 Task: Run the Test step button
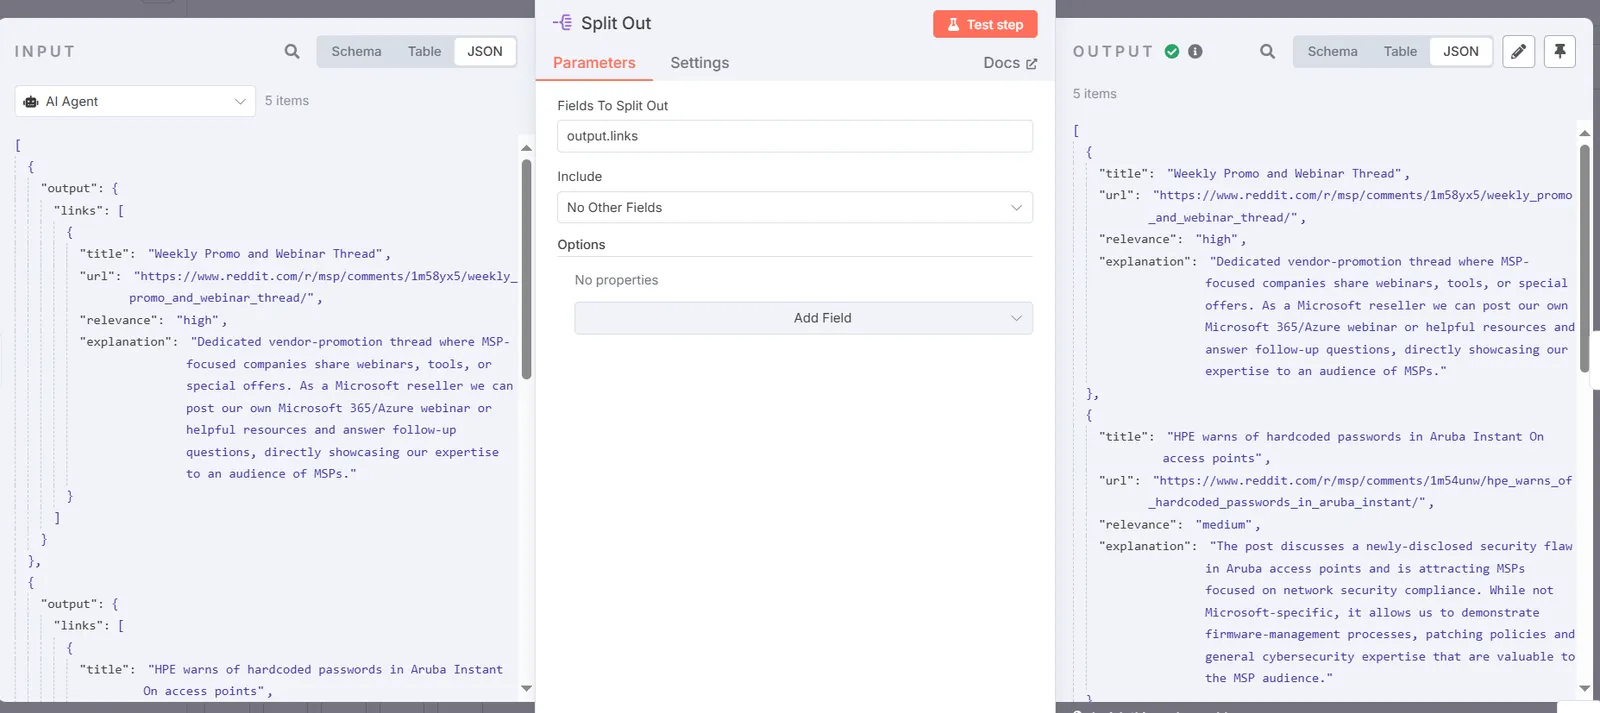[x=985, y=24]
